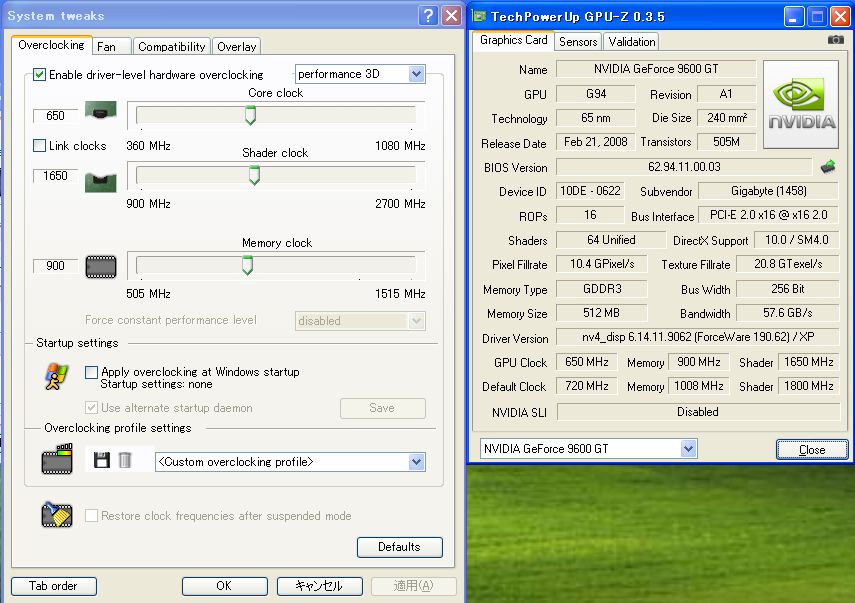Viewport: 855px width, 603px height.
Task: Click the Tab order button
Action: pyautogui.click(x=53, y=586)
